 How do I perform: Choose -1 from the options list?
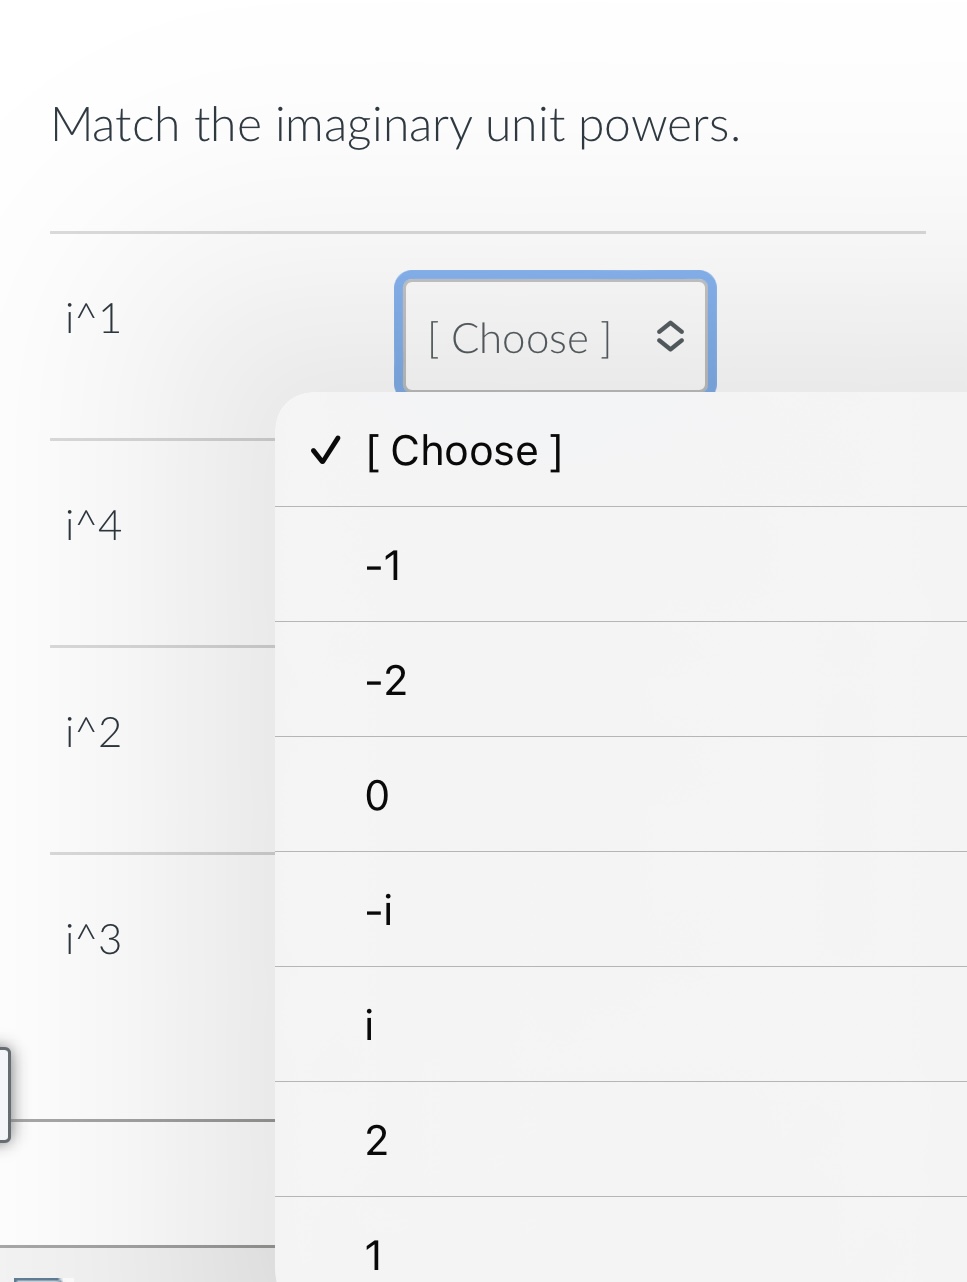tap(384, 566)
